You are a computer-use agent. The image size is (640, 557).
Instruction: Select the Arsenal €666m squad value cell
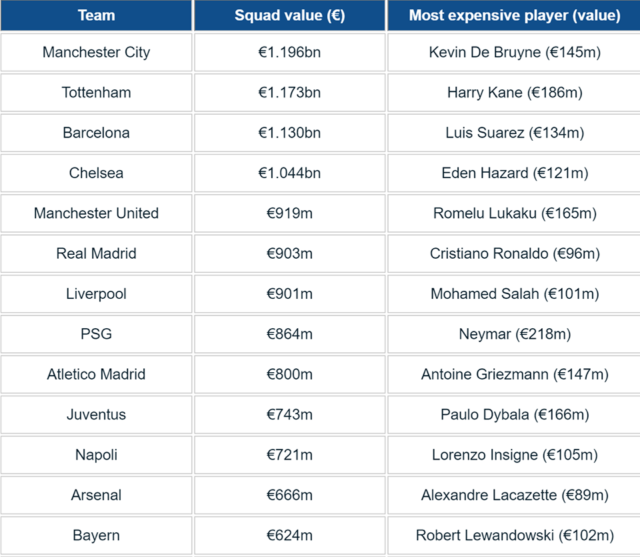tap(290, 495)
